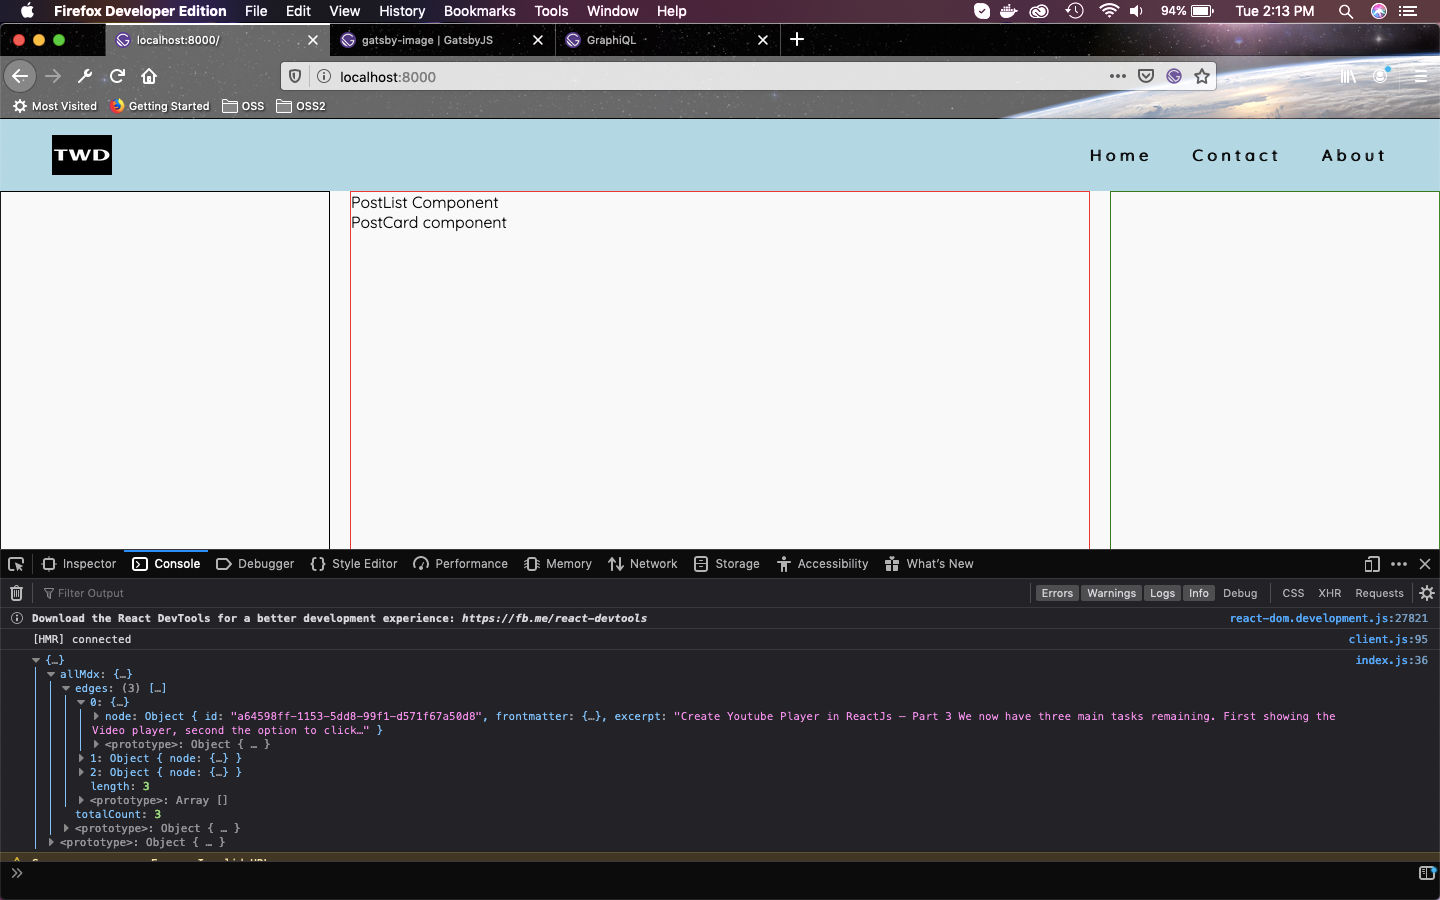Toggle the Logs console filter
The image size is (1440, 900).
tap(1162, 593)
